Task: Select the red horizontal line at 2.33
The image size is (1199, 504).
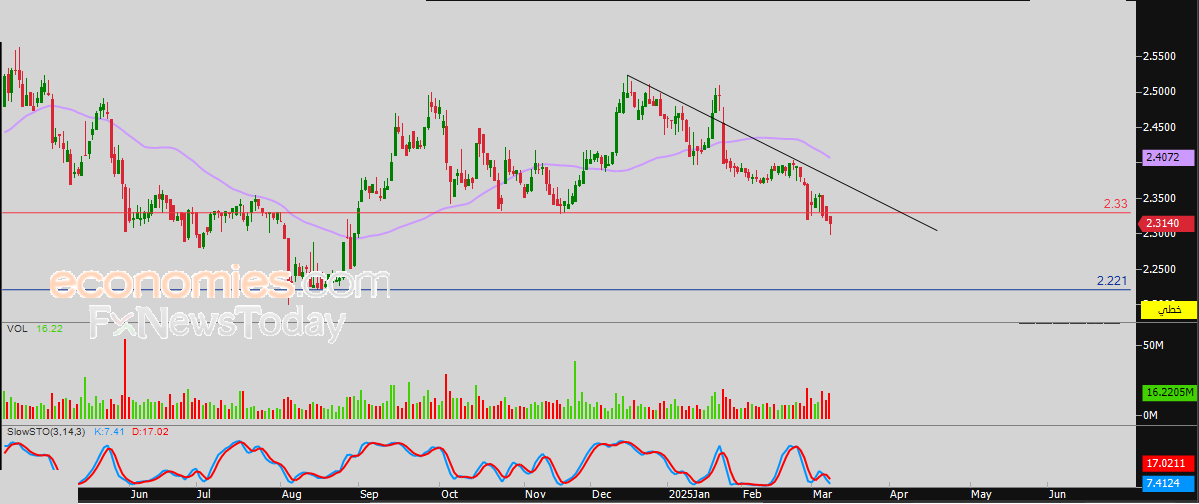Action: (x=566, y=213)
